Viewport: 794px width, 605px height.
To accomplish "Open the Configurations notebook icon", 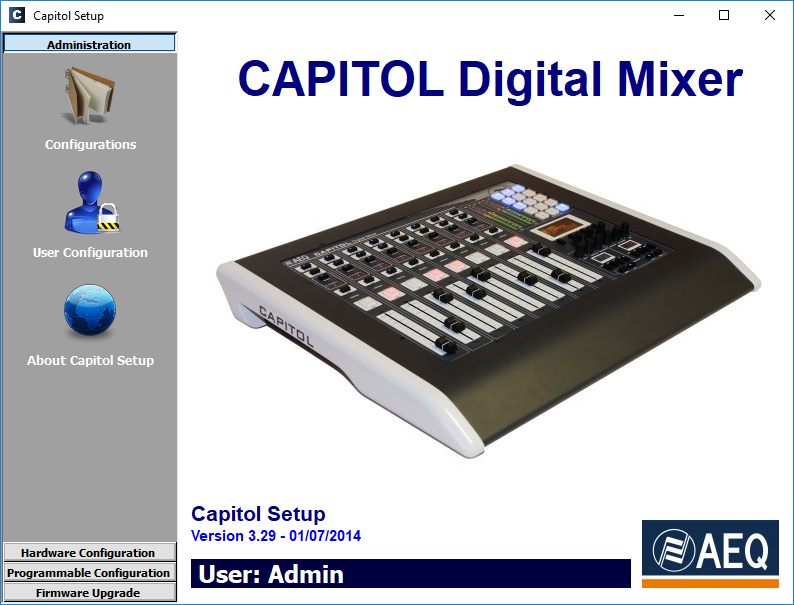I will tap(90, 96).
